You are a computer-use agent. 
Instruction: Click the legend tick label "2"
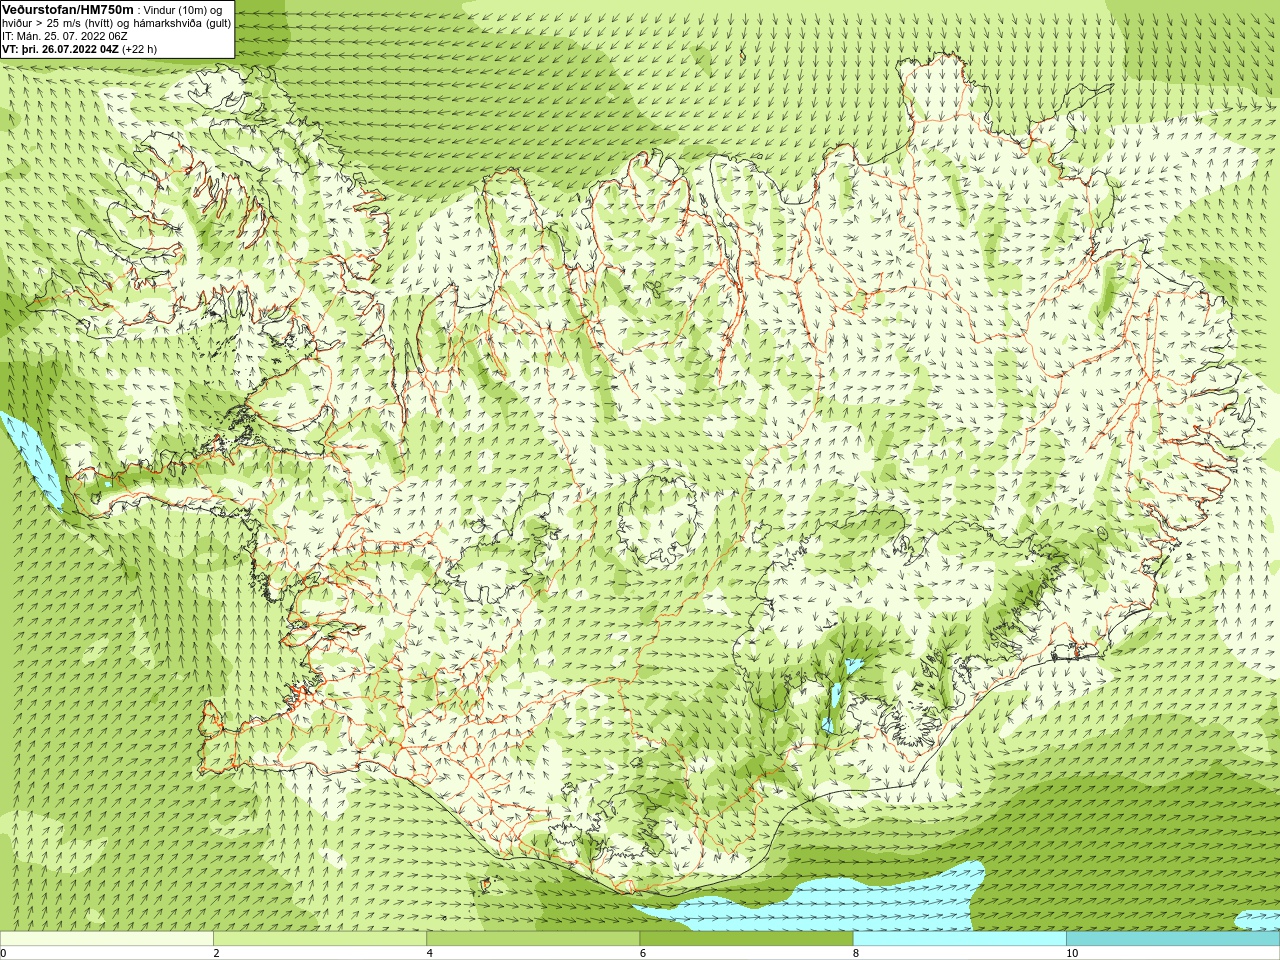coord(216,953)
